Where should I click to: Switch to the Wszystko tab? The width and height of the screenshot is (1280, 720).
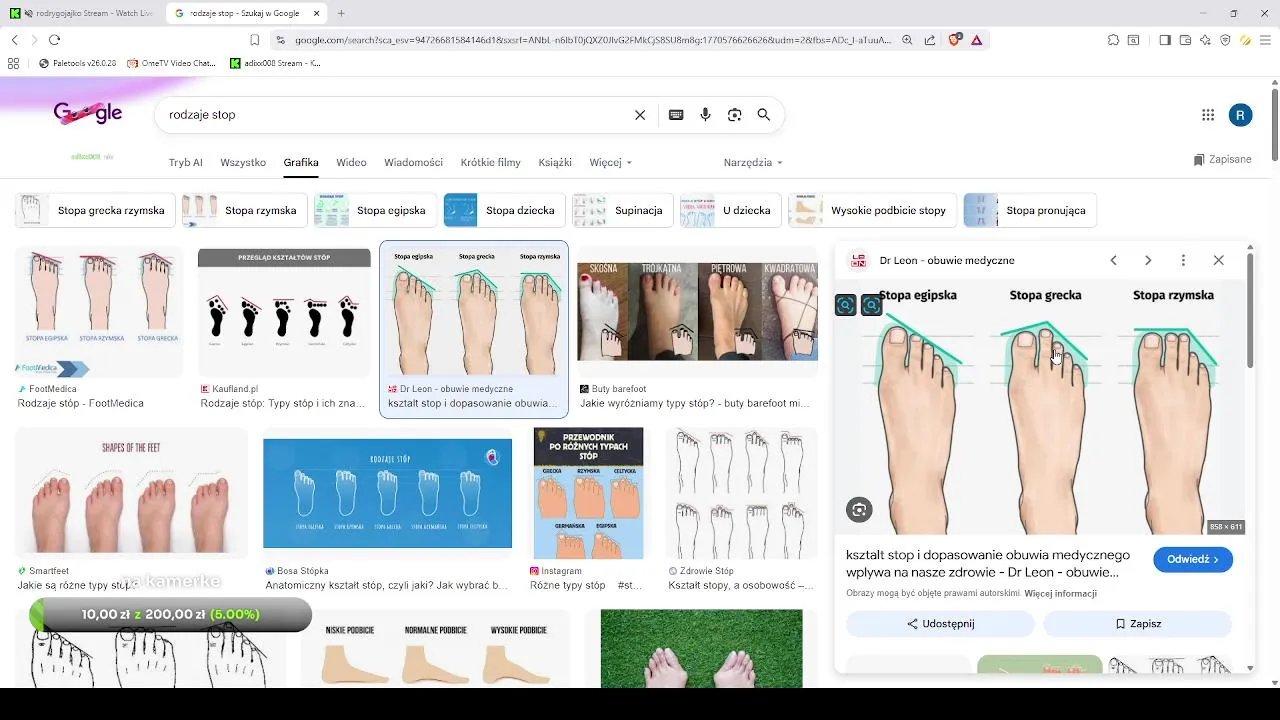coord(243,162)
